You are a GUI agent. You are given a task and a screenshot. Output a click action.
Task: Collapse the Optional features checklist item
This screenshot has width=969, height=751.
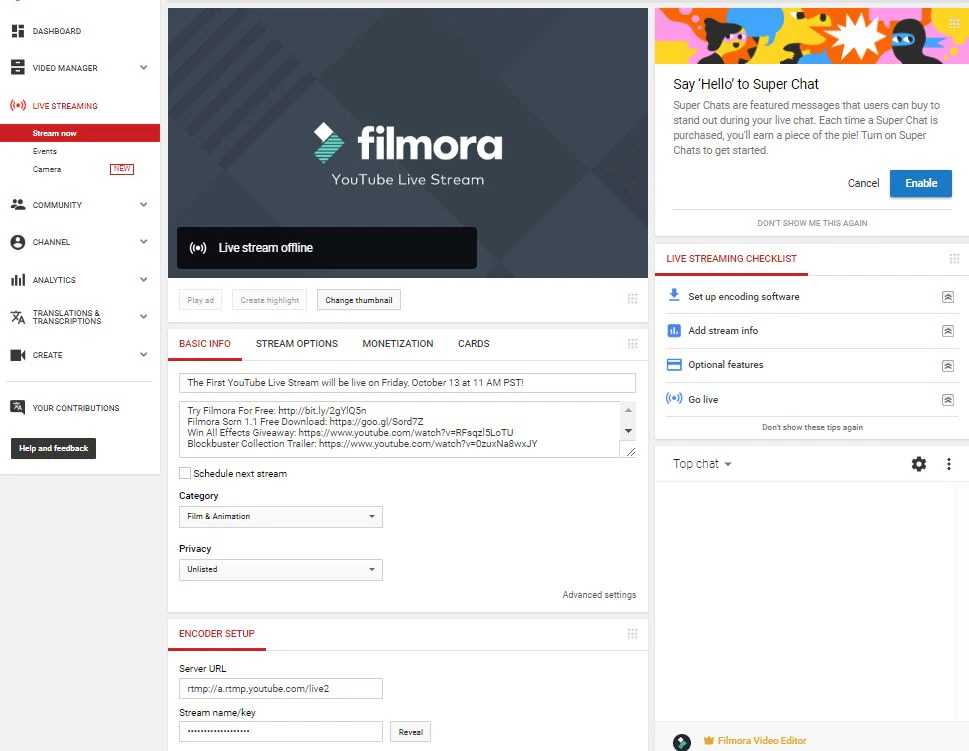click(947, 365)
